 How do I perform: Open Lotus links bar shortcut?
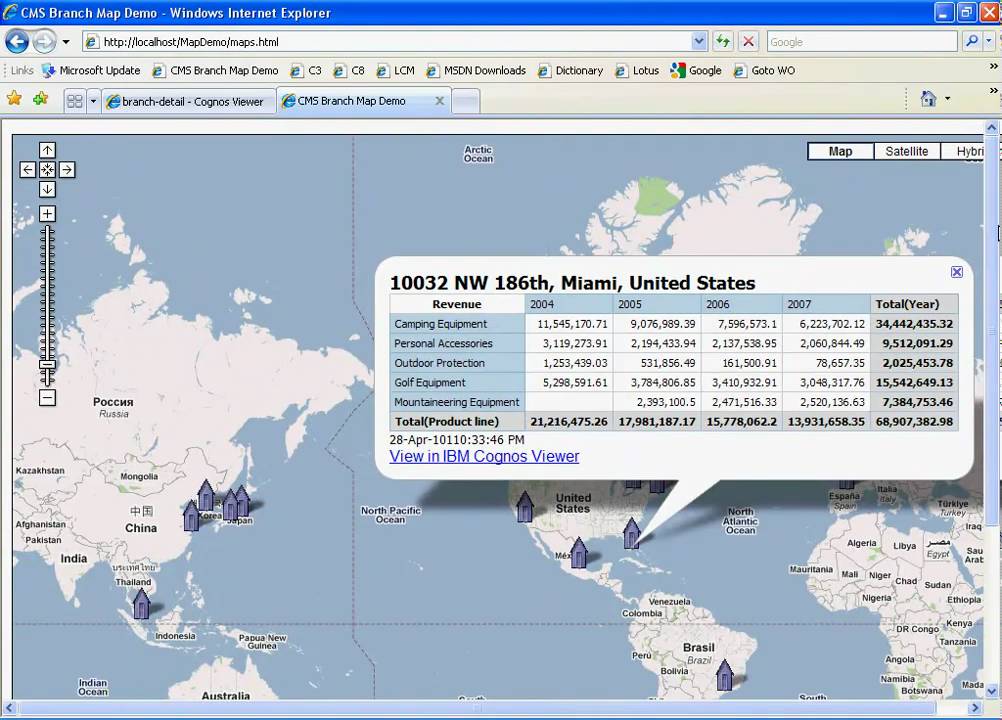point(637,70)
